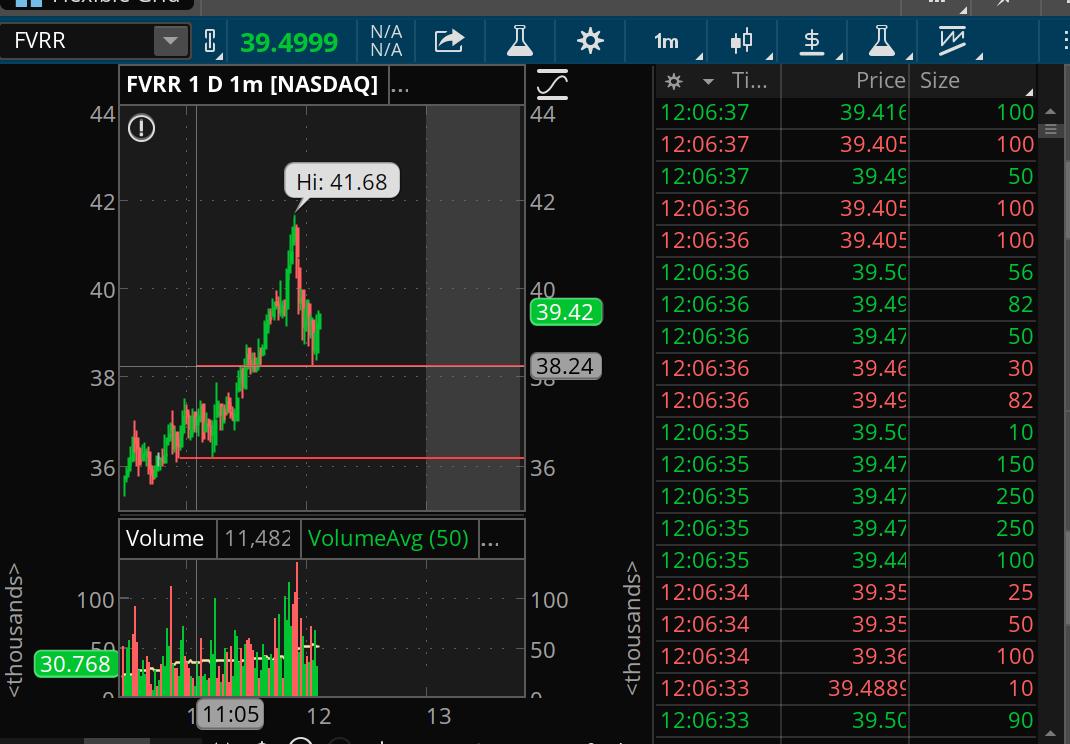The width and height of the screenshot is (1070, 744).
Task: Open the studies flask icon beside share
Action: (519, 41)
